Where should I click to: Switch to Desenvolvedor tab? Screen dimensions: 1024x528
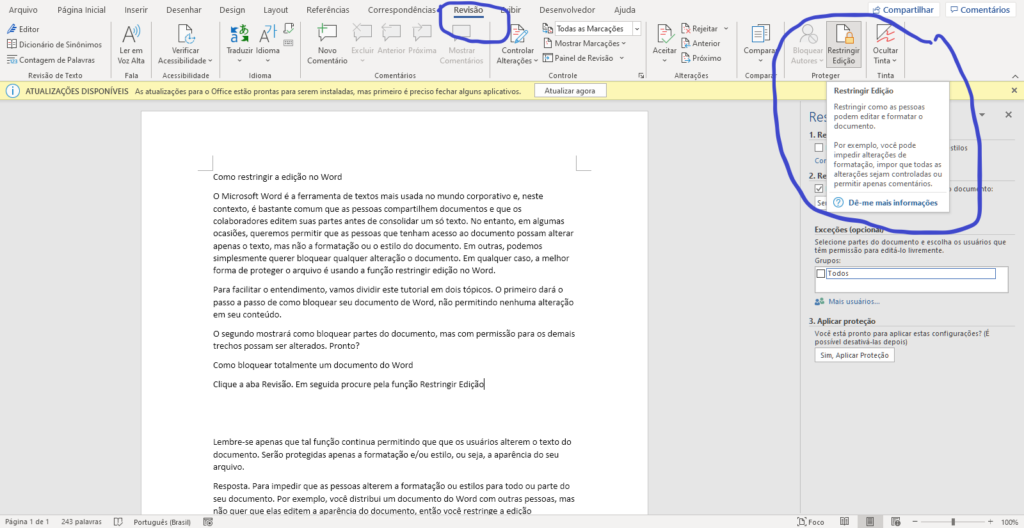coord(568,10)
